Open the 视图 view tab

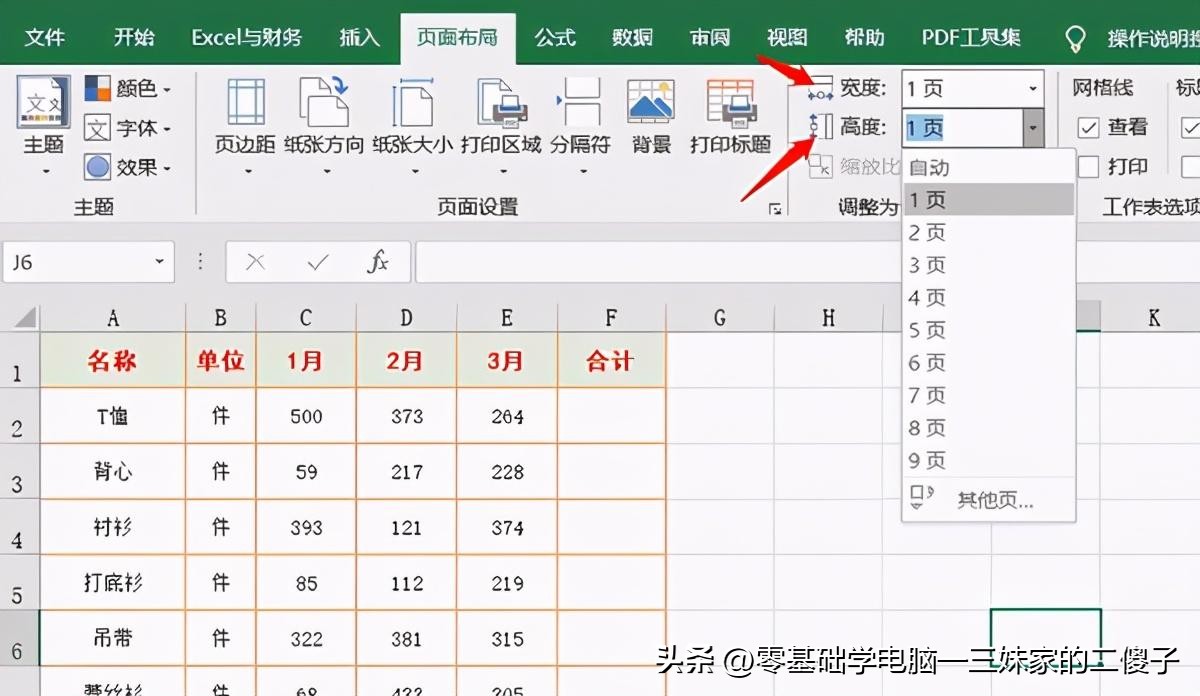coord(787,38)
